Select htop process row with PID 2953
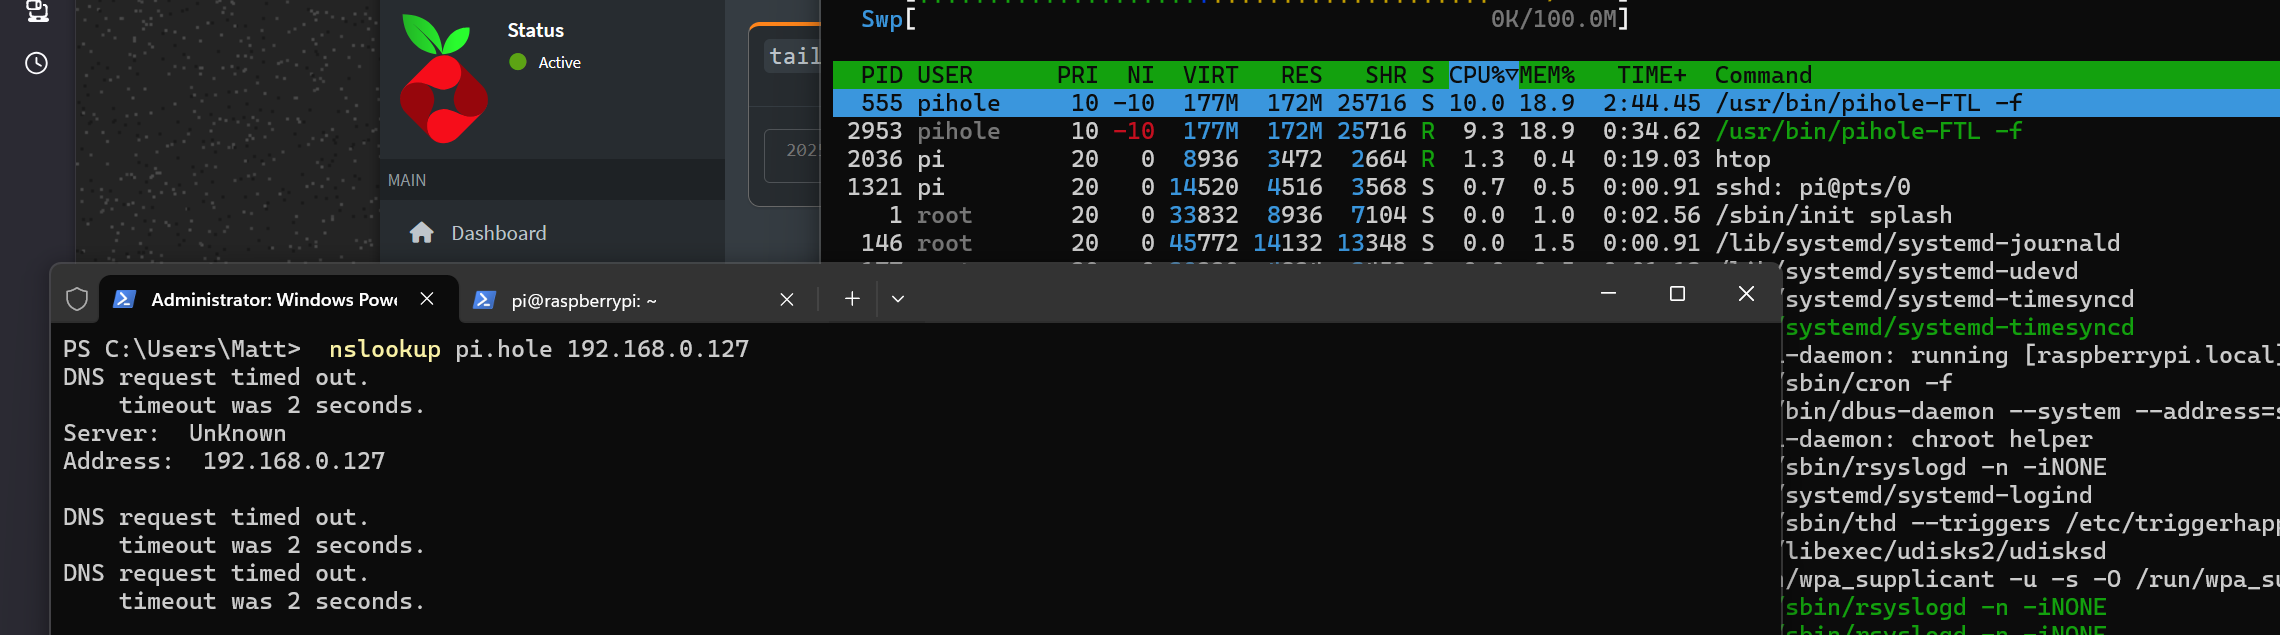 click(1400, 131)
